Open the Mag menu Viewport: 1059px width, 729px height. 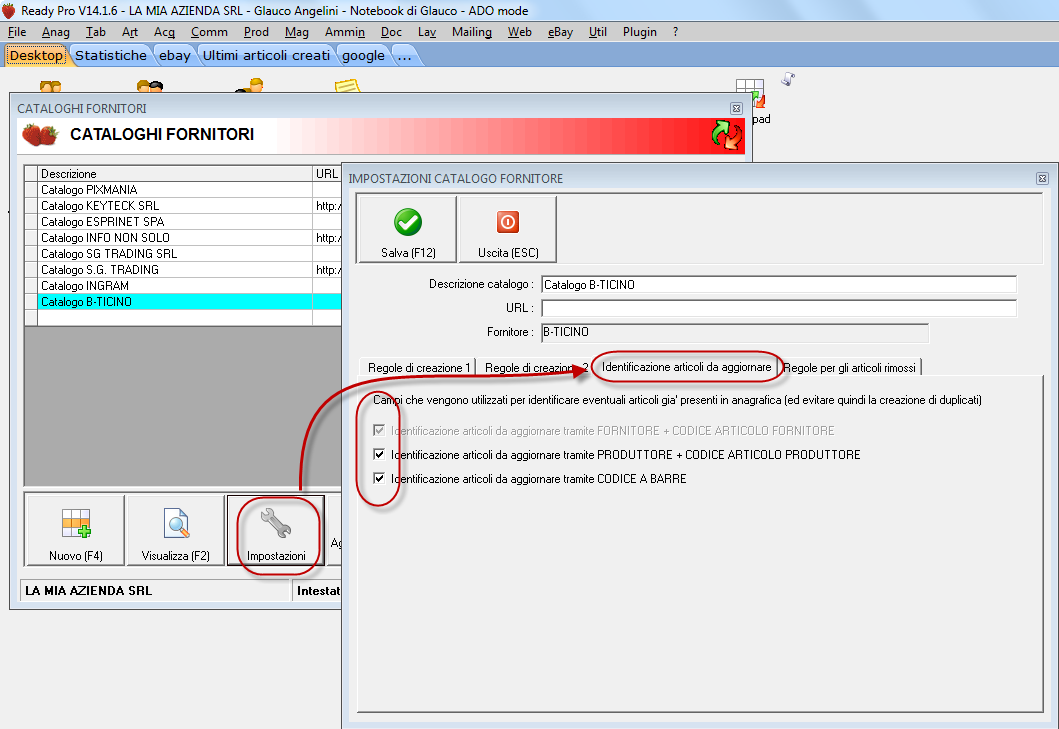(296, 32)
